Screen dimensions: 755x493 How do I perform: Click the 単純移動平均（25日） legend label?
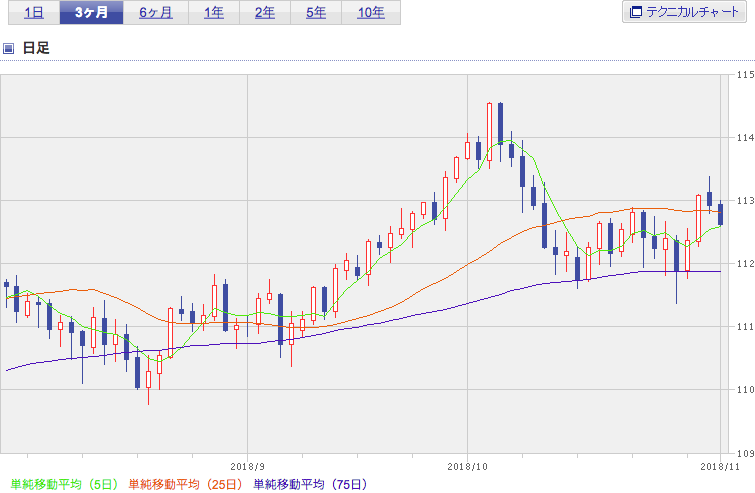tap(185, 484)
